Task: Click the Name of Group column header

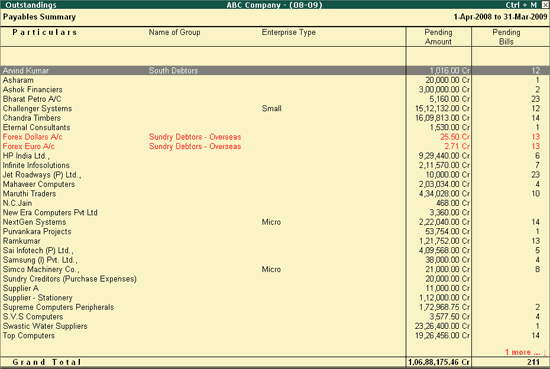Action: pyautogui.click(x=174, y=32)
